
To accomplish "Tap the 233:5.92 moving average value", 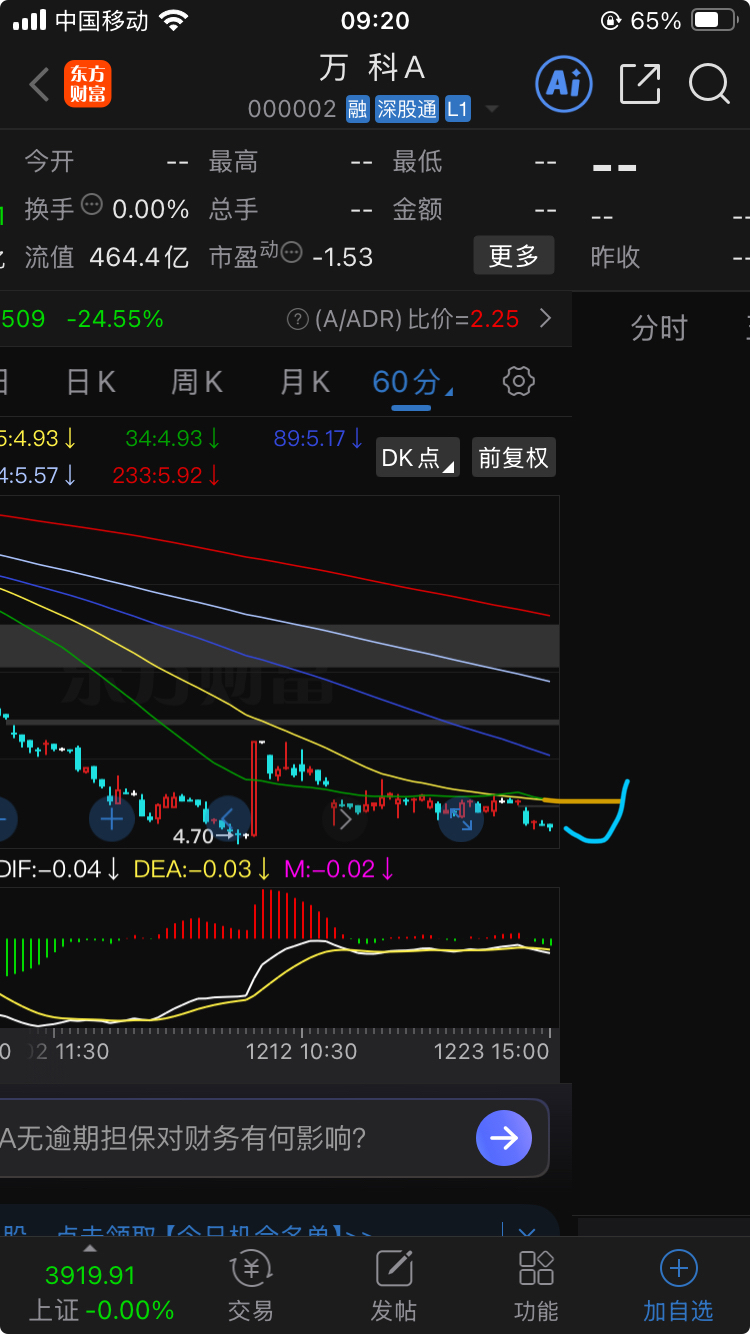I will click(x=168, y=476).
